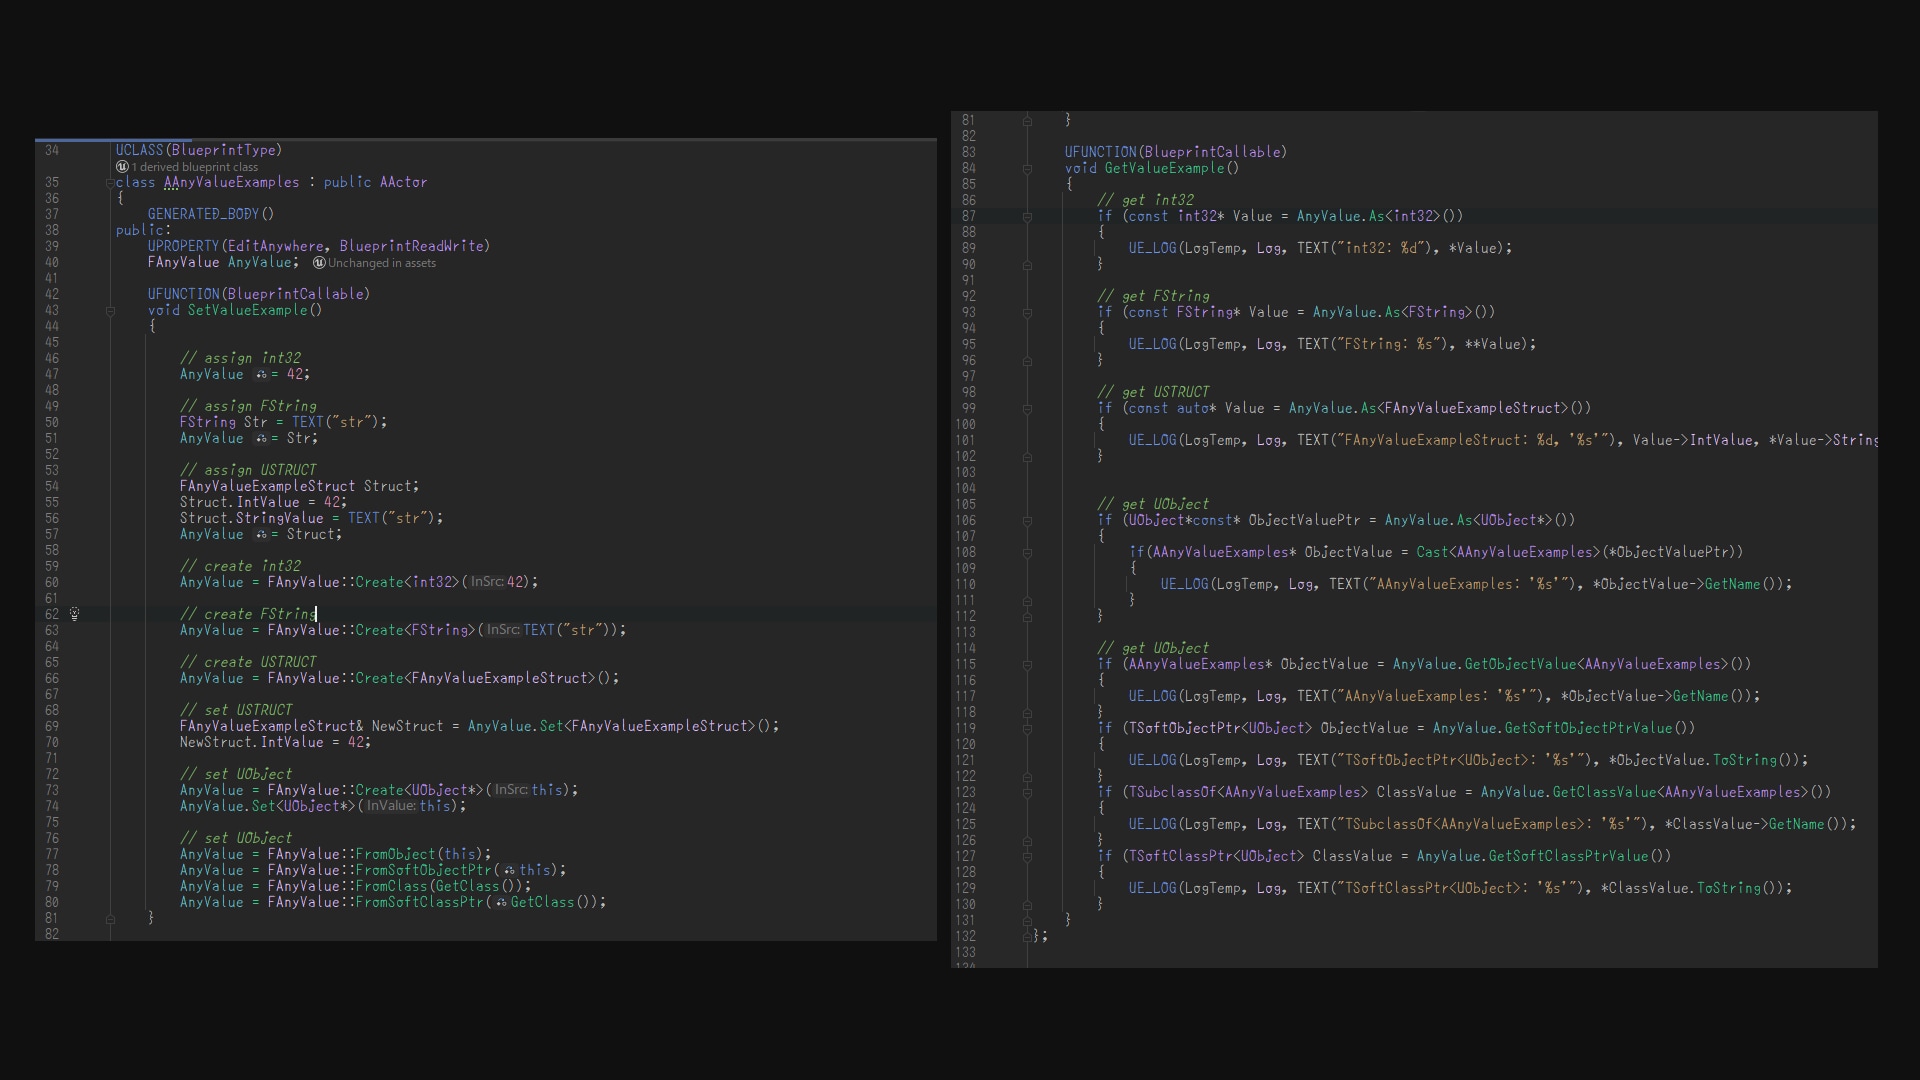
Task: Click the inline conversion icon in 'AnyValue = 42'
Action: tap(263, 375)
